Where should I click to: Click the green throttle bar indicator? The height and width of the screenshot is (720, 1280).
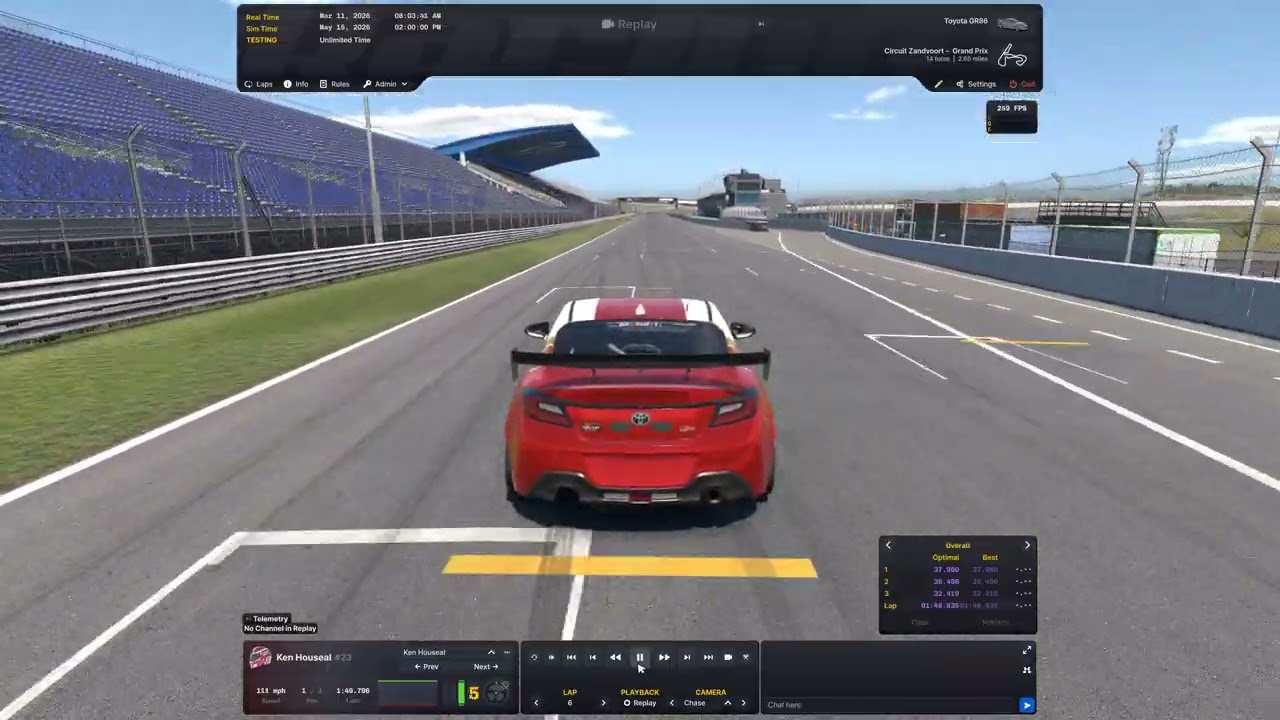461,693
